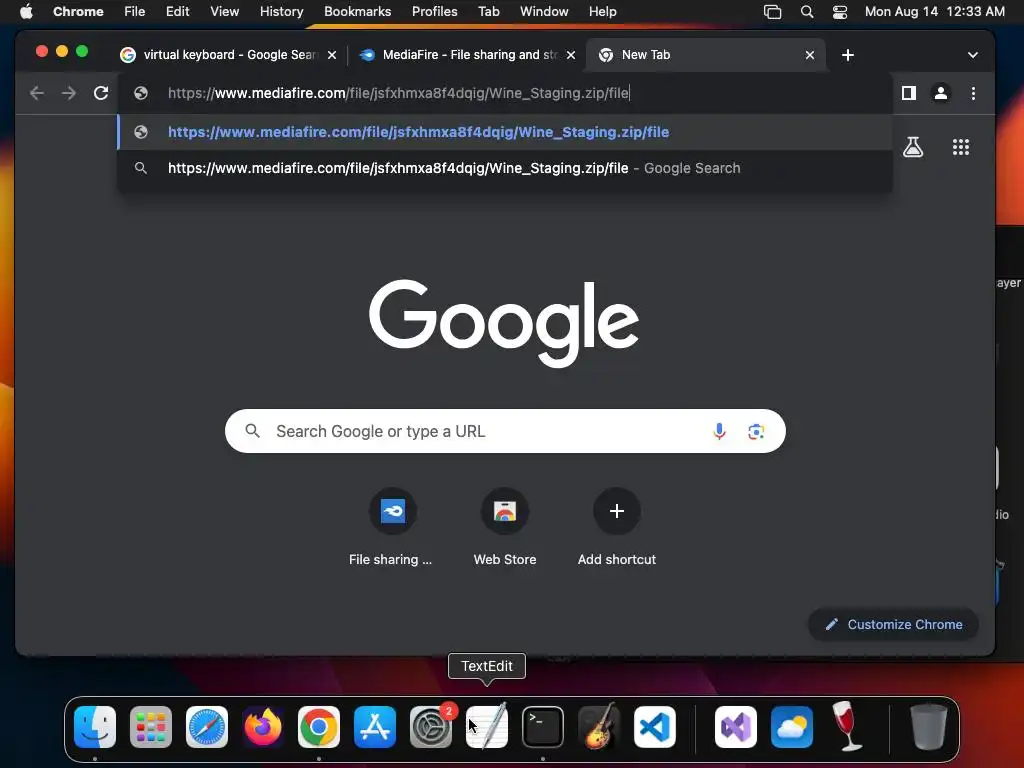Launch TextEdit from the dock
Screen dimensions: 1024x768
click(x=487, y=727)
